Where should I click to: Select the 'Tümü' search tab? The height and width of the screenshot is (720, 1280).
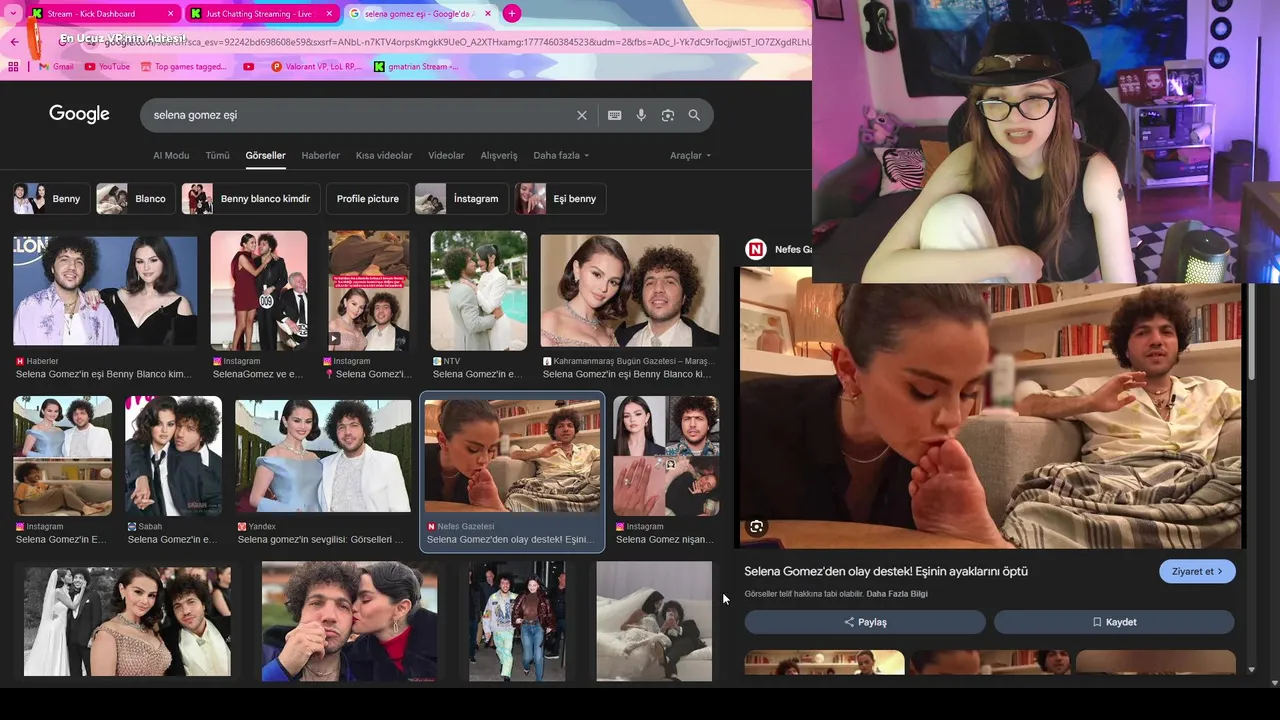tap(217, 156)
